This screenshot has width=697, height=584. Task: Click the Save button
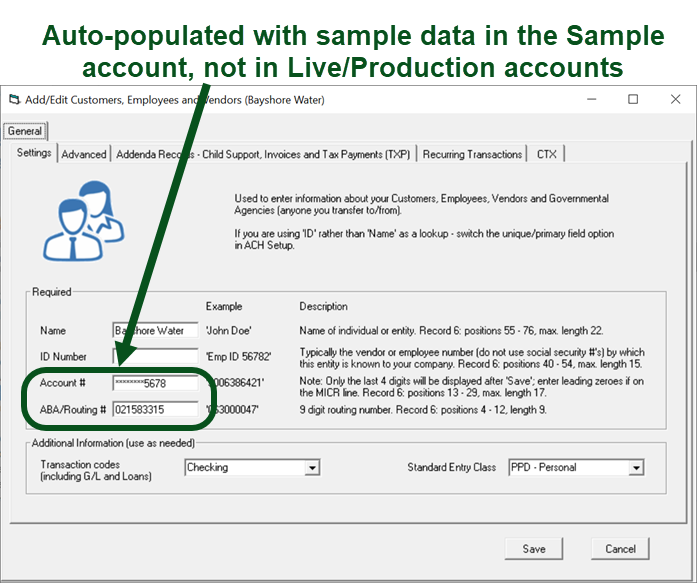(x=534, y=549)
